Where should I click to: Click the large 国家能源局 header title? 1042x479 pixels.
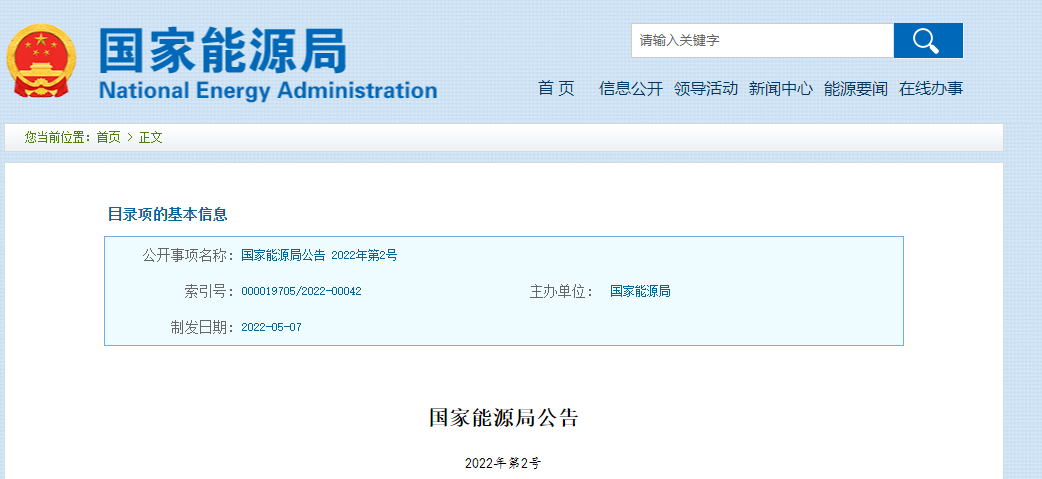point(223,50)
